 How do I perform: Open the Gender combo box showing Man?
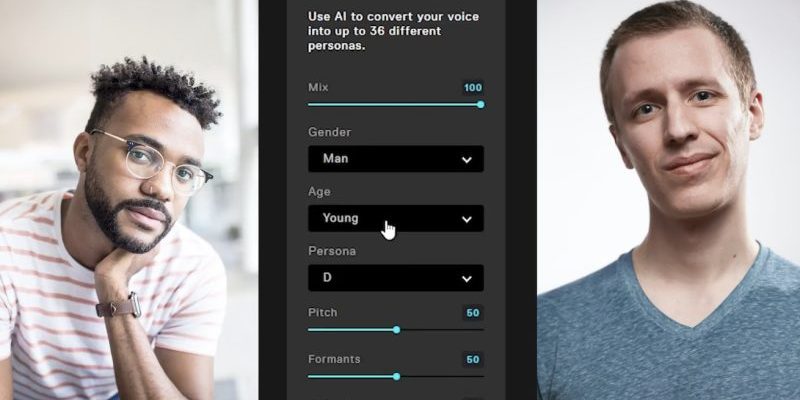396,159
